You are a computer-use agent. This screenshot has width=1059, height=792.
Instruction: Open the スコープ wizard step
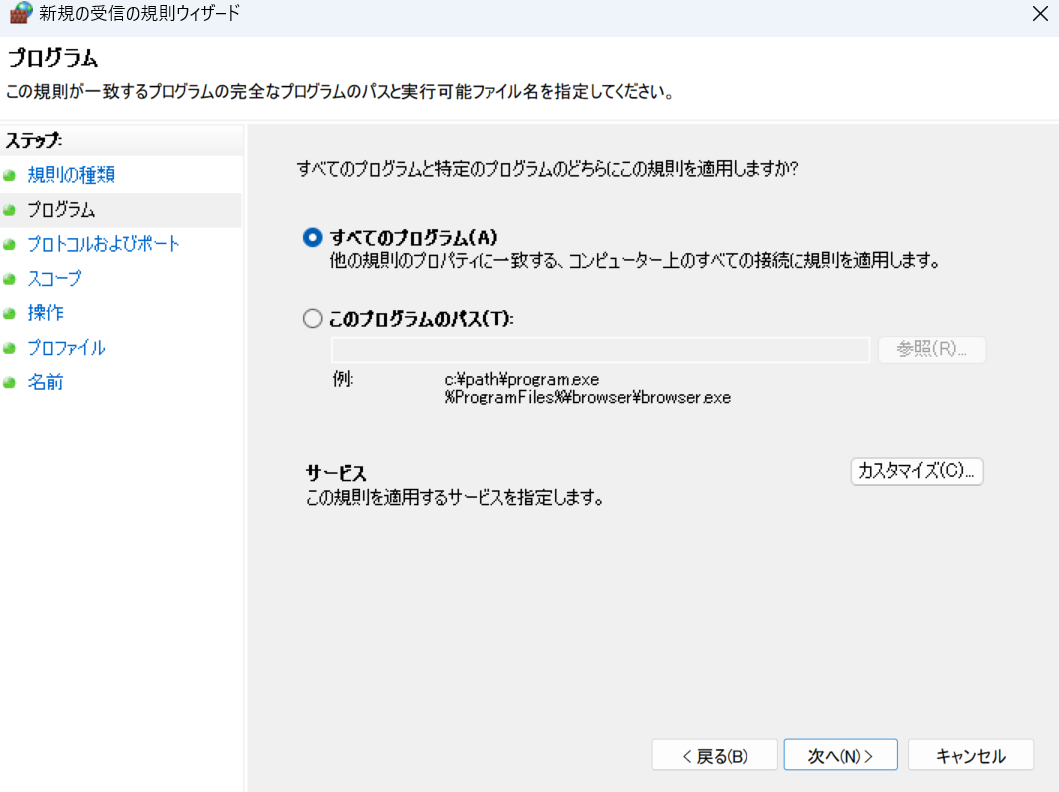[53, 279]
